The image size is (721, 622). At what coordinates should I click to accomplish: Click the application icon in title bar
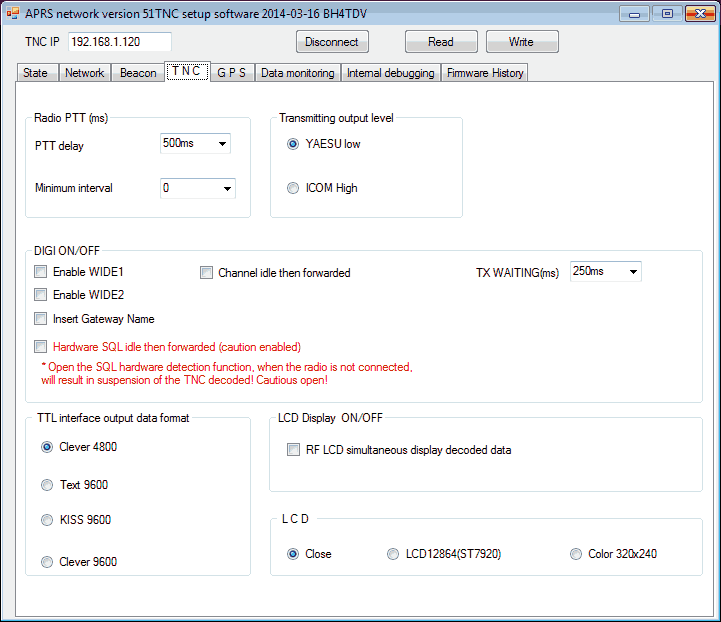point(13,13)
